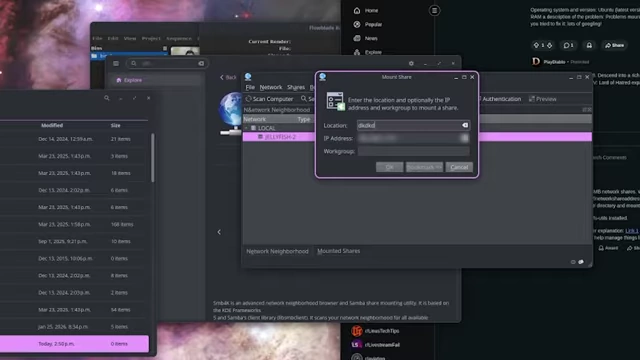The width and height of the screenshot is (640, 360).
Task: Open the PlayDiablo promoted post link
Action: 554,62
